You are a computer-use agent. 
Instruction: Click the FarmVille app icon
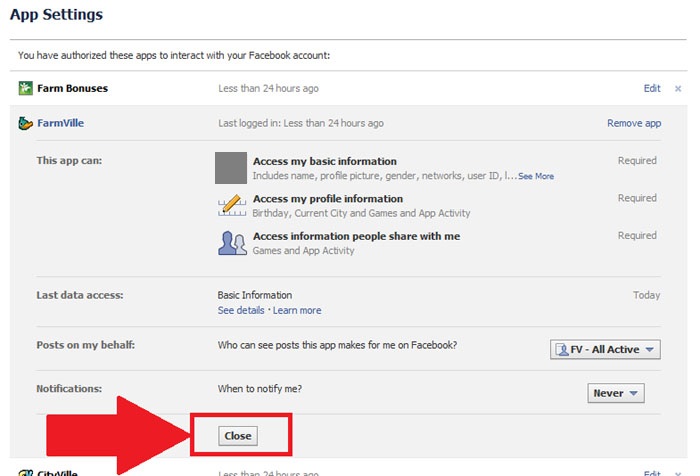25,123
